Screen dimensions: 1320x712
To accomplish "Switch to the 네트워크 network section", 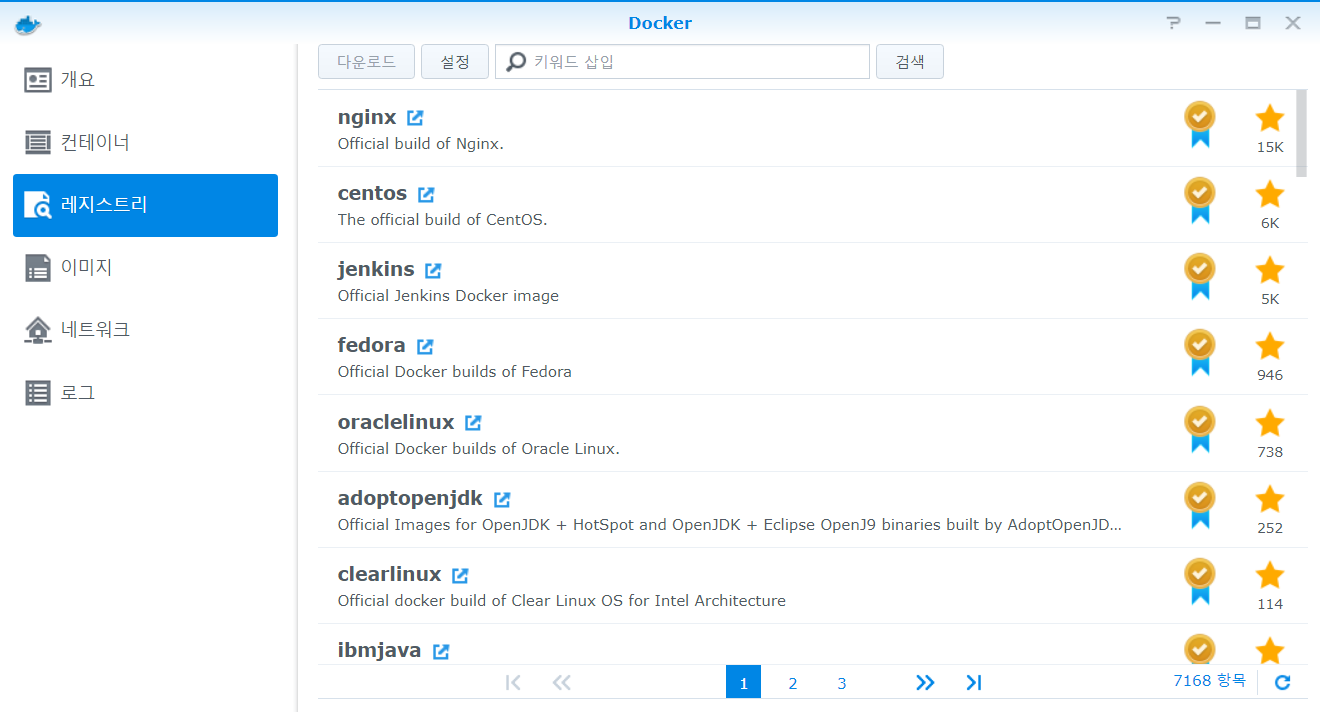I will click(x=145, y=329).
